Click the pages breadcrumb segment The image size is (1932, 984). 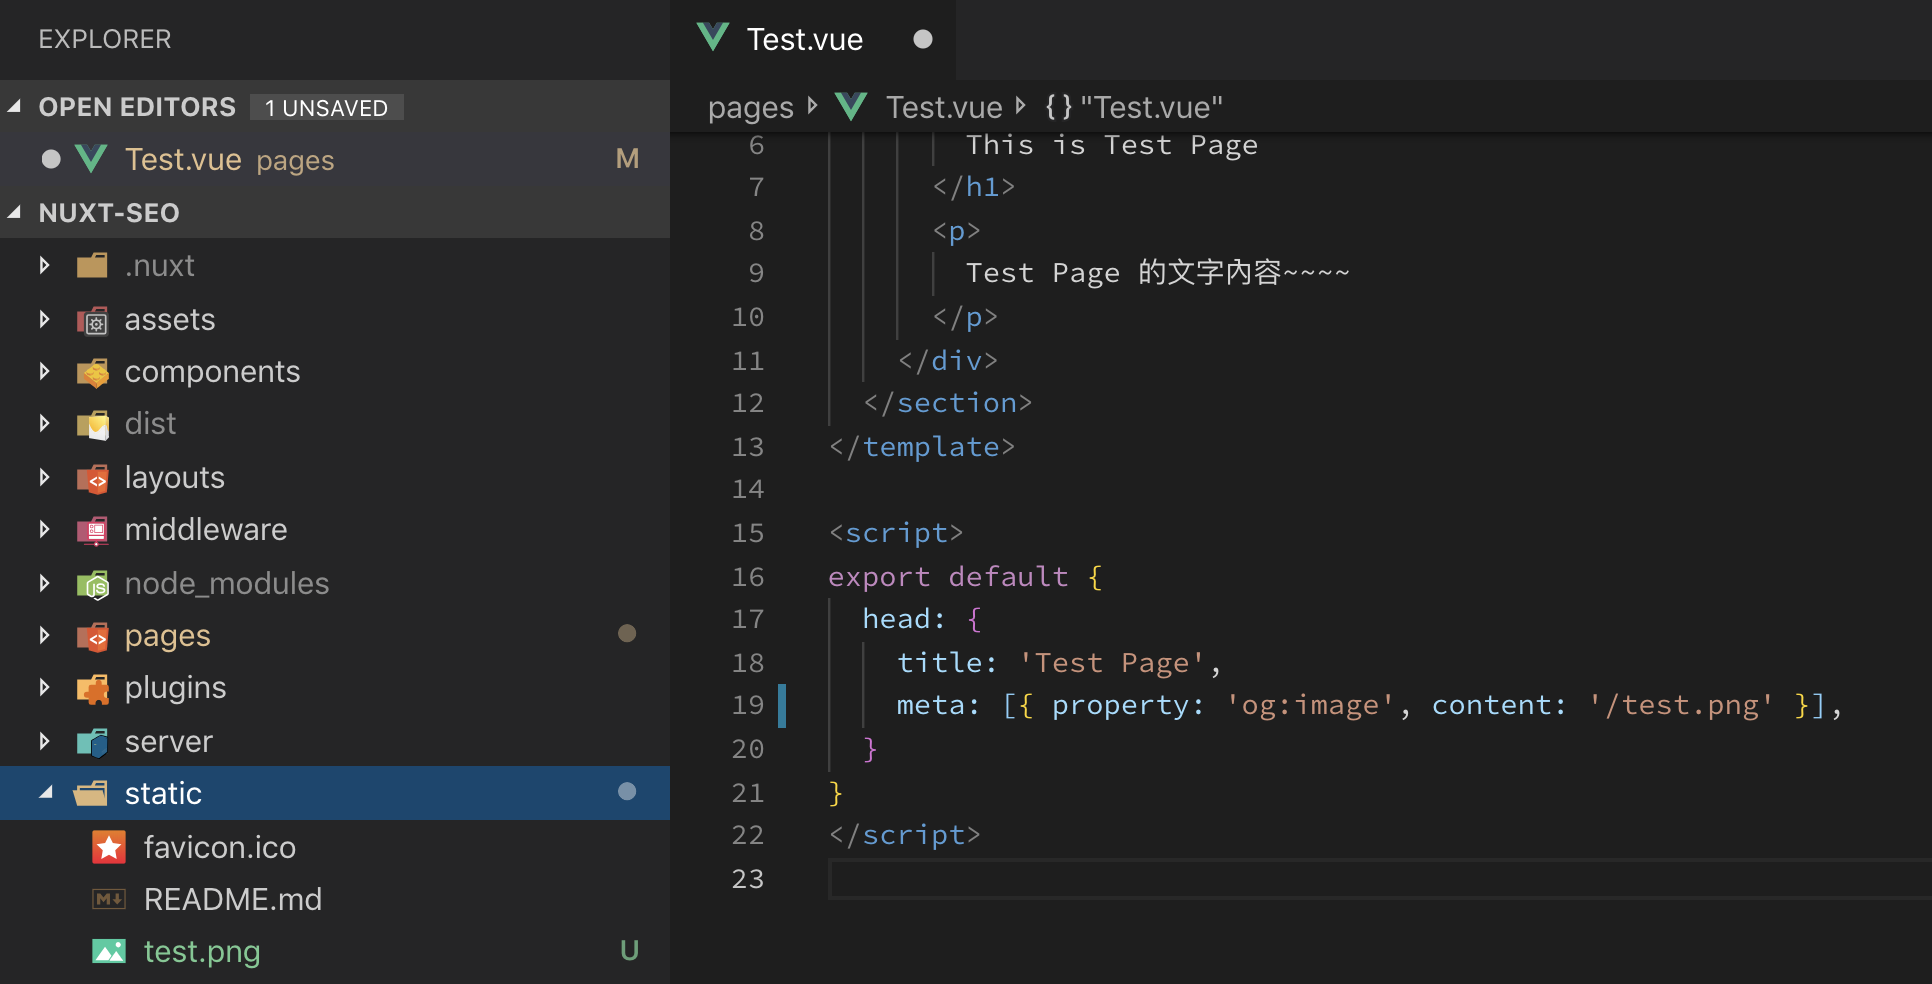pos(750,107)
